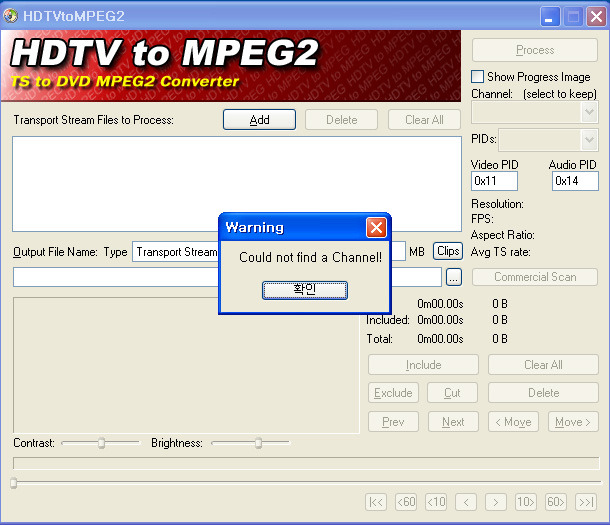Click the MB size input field
Viewport: 610px width, 525px height.
pyautogui.click(x=398, y=251)
